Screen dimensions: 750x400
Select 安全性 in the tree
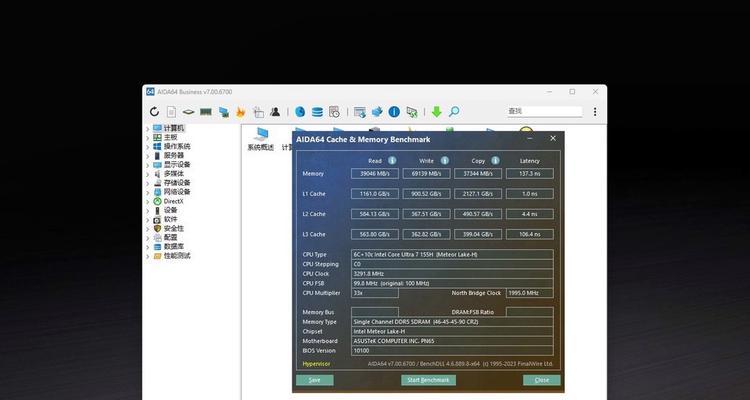[x=174, y=228]
